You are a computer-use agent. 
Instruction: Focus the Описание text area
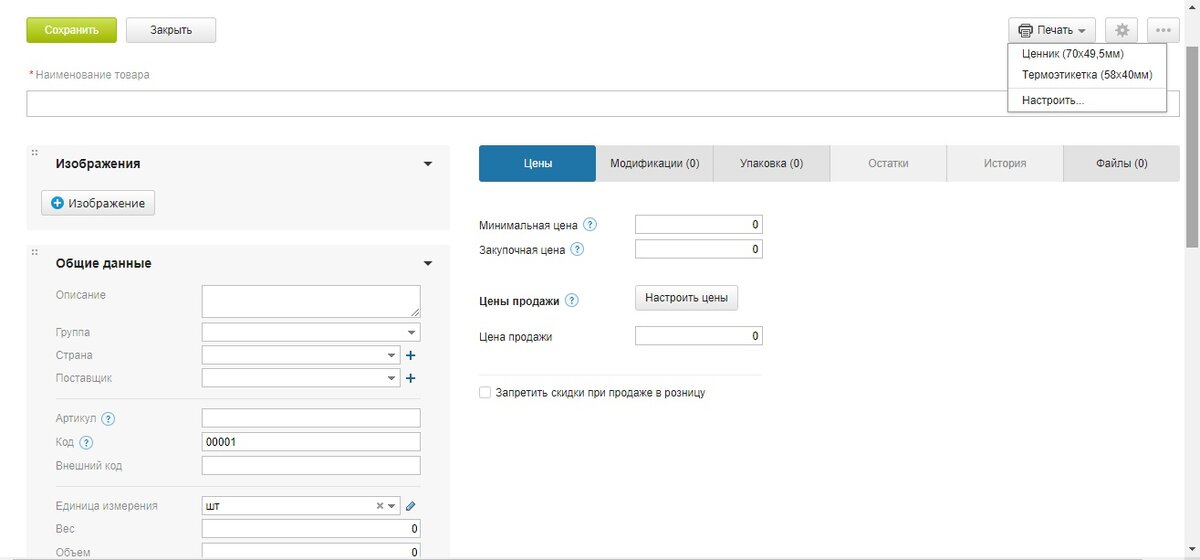tap(311, 301)
